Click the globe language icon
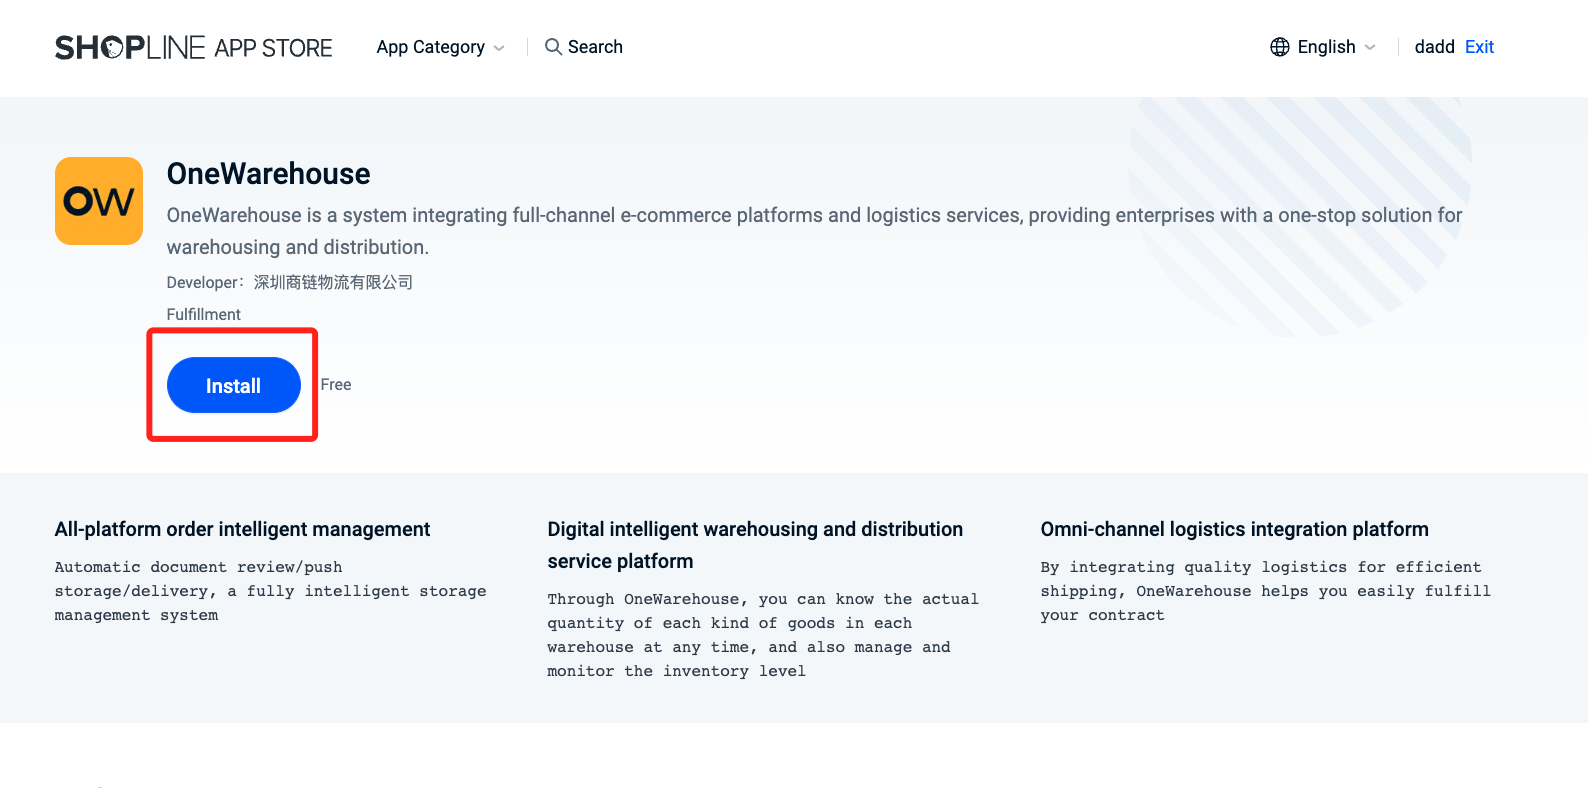The width and height of the screenshot is (1588, 788). [1280, 47]
